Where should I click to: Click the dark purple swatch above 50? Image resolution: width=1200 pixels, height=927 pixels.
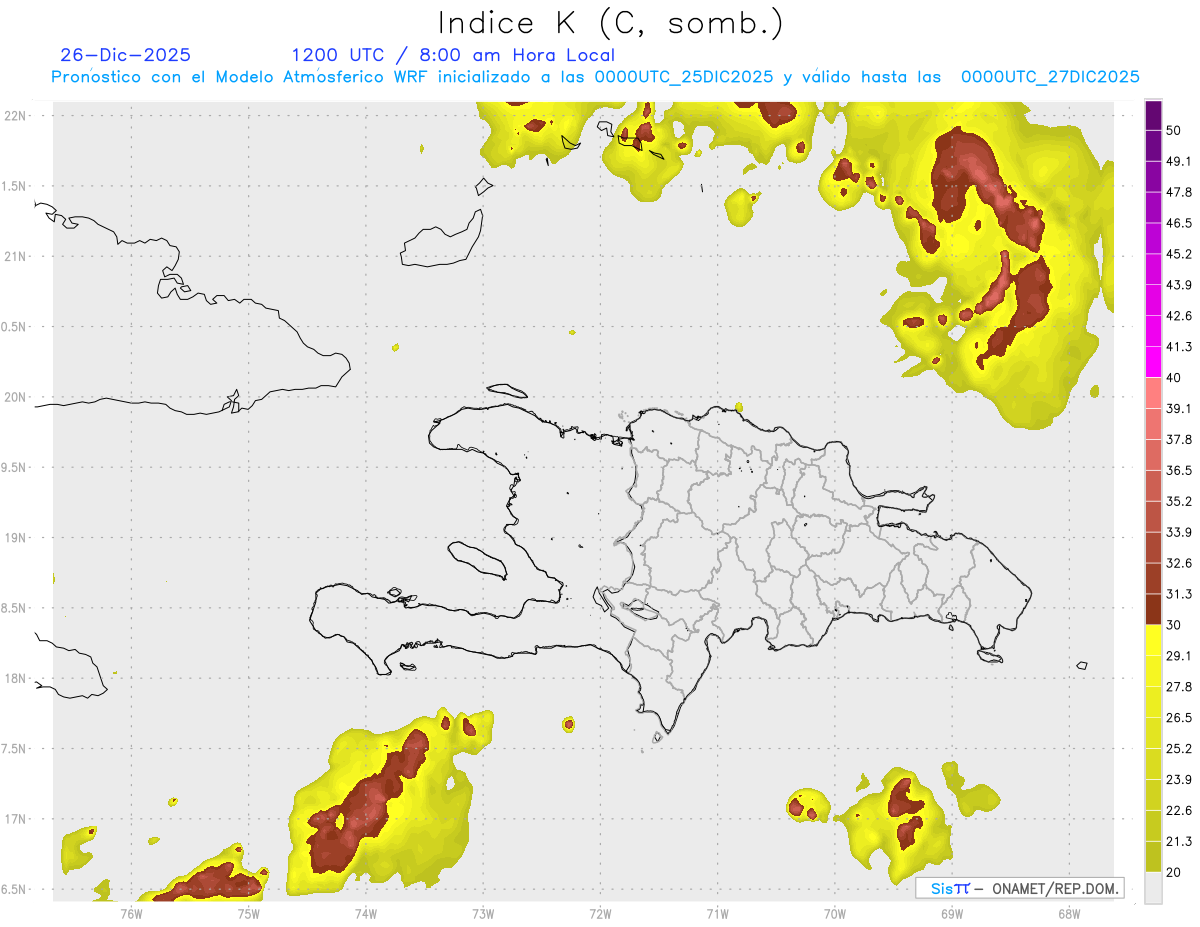point(1153,115)
